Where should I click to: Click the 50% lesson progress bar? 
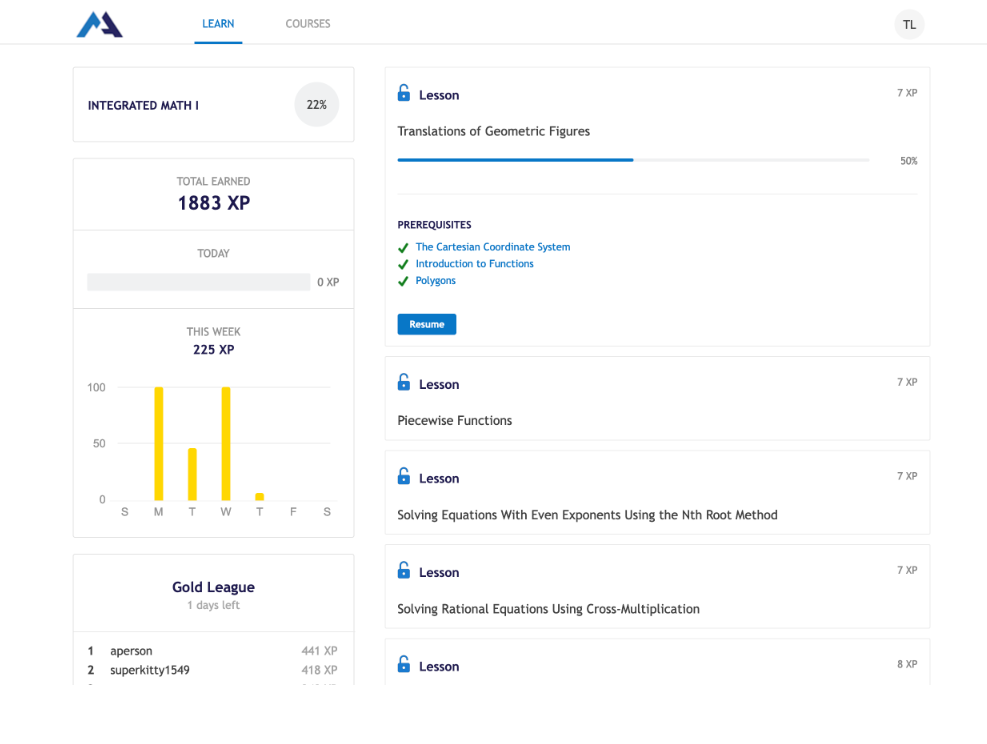[632, 160]
